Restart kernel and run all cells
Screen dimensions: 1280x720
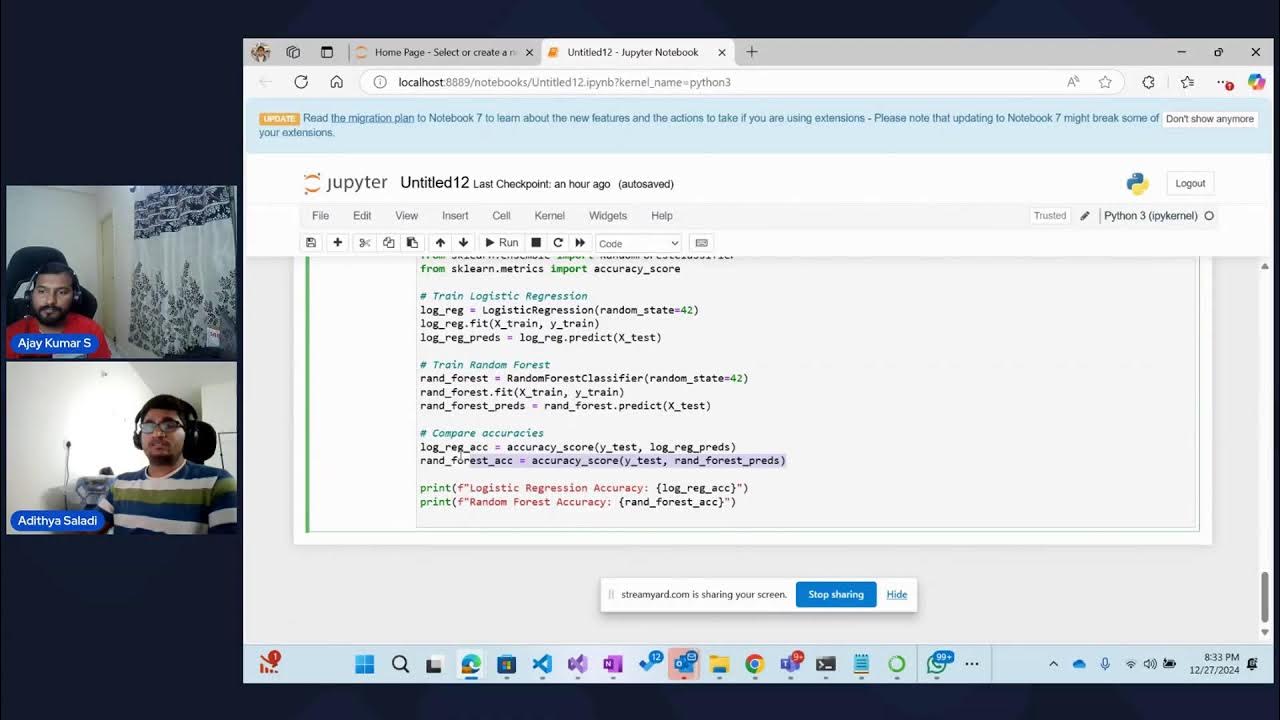click(580, 243)
